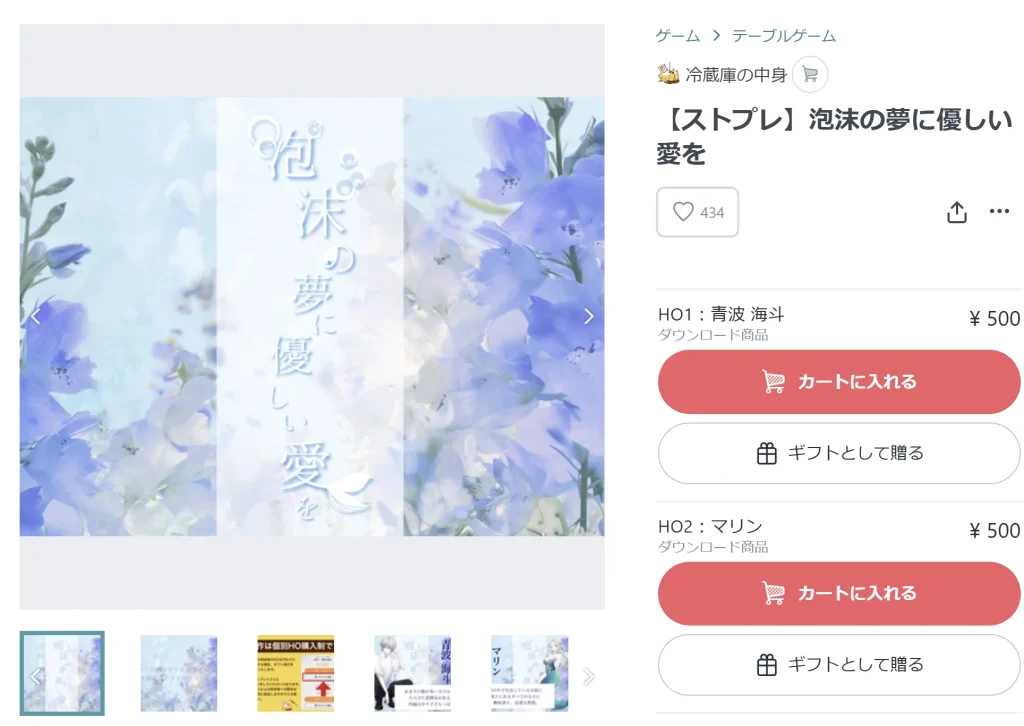The height and width of the screenshot is (726, 1024).
Task: Show previous image with main left arrow
Action: point(35,317)
